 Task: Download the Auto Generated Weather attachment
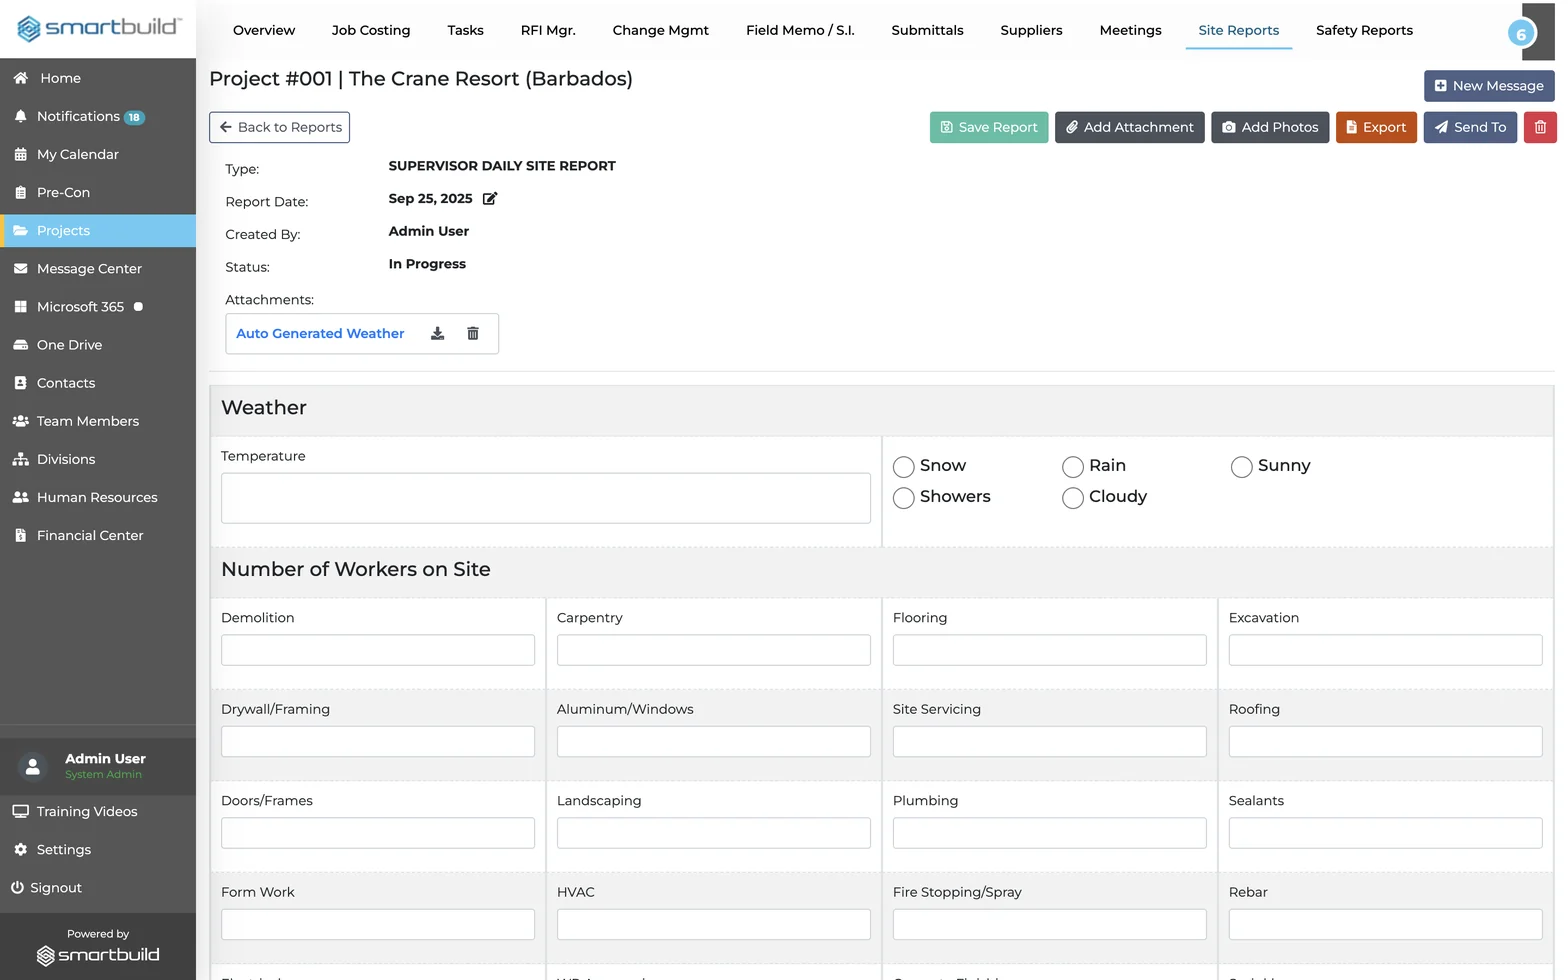click(x=437, y=334)
